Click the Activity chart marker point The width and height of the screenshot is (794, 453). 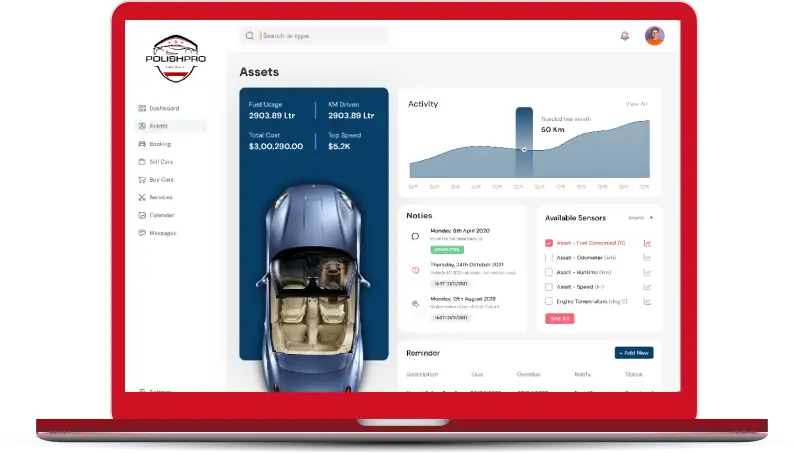[524, 149]
